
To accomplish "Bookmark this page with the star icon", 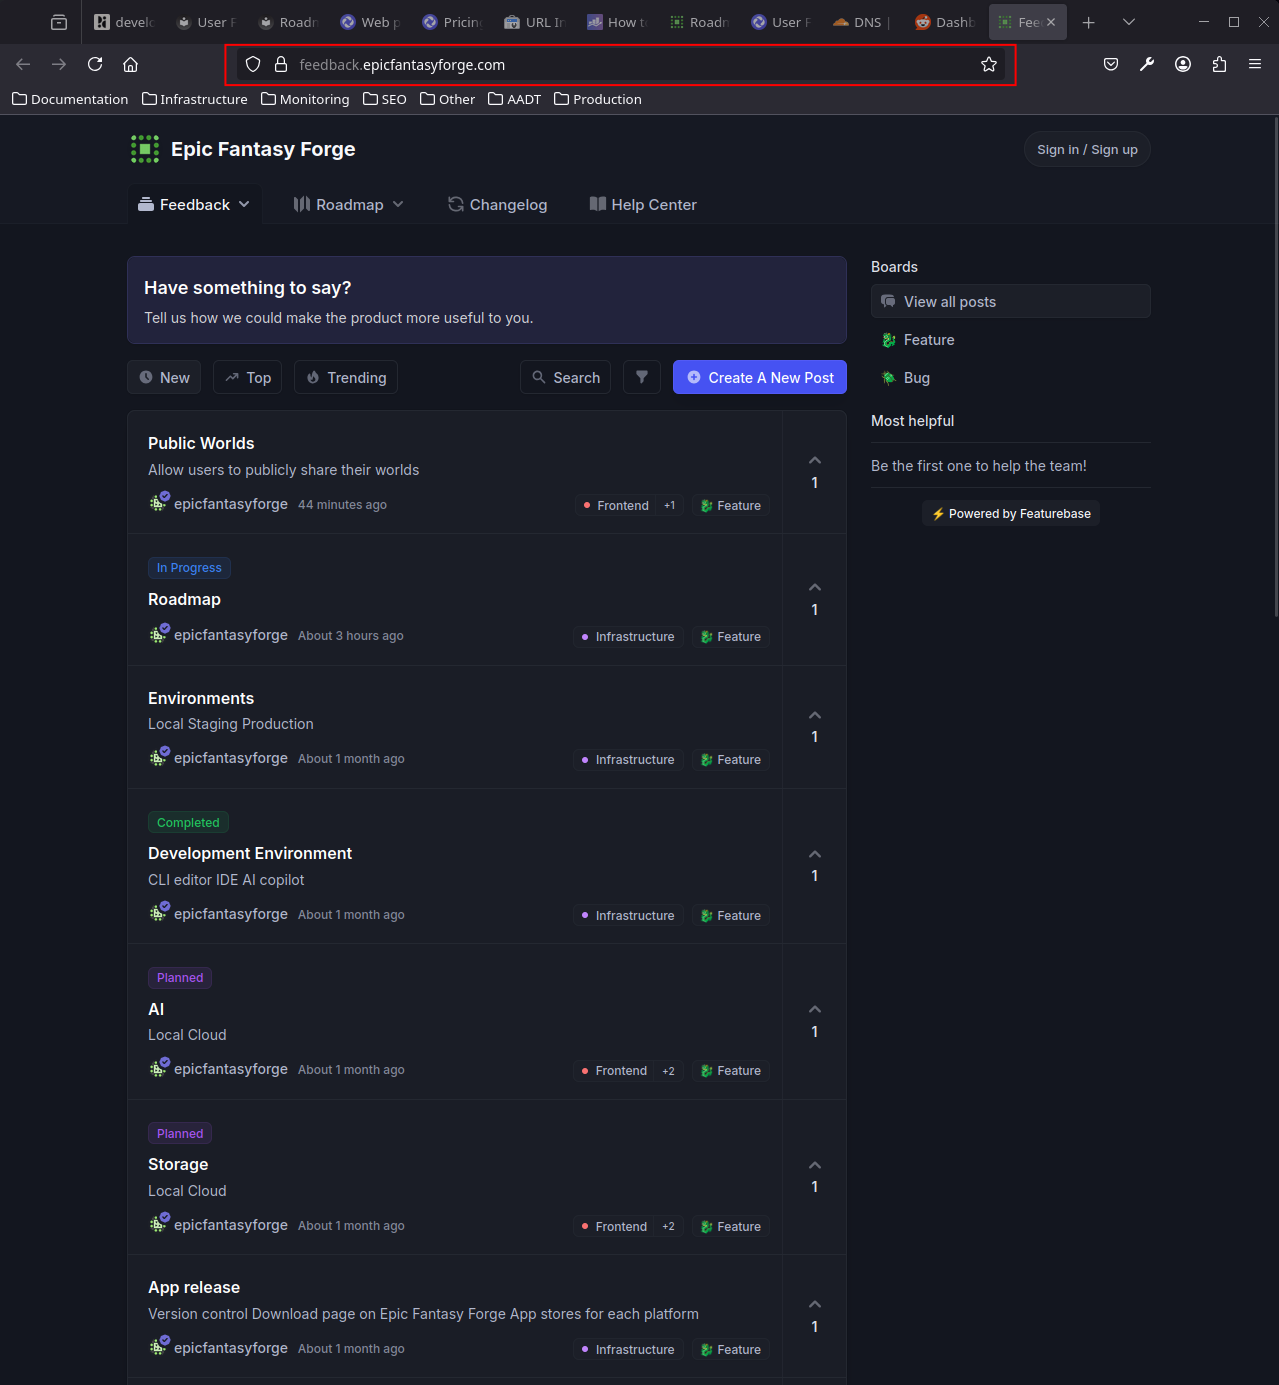I will pyautogui.click(x=989, y=64).
